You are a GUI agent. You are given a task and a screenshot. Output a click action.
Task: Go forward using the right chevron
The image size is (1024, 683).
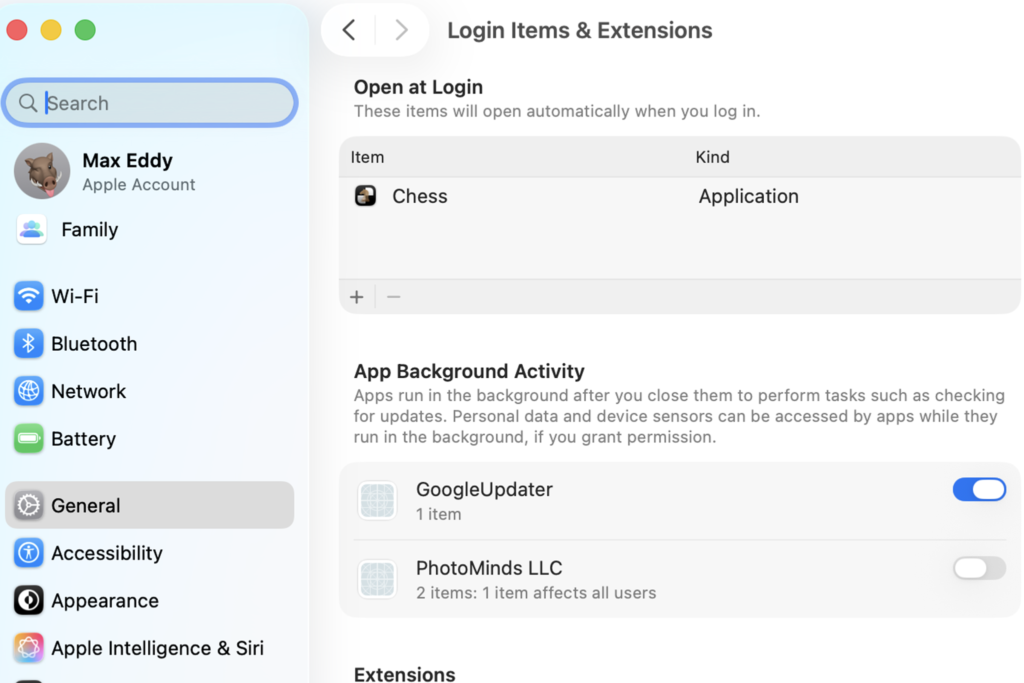click(401, 30)
